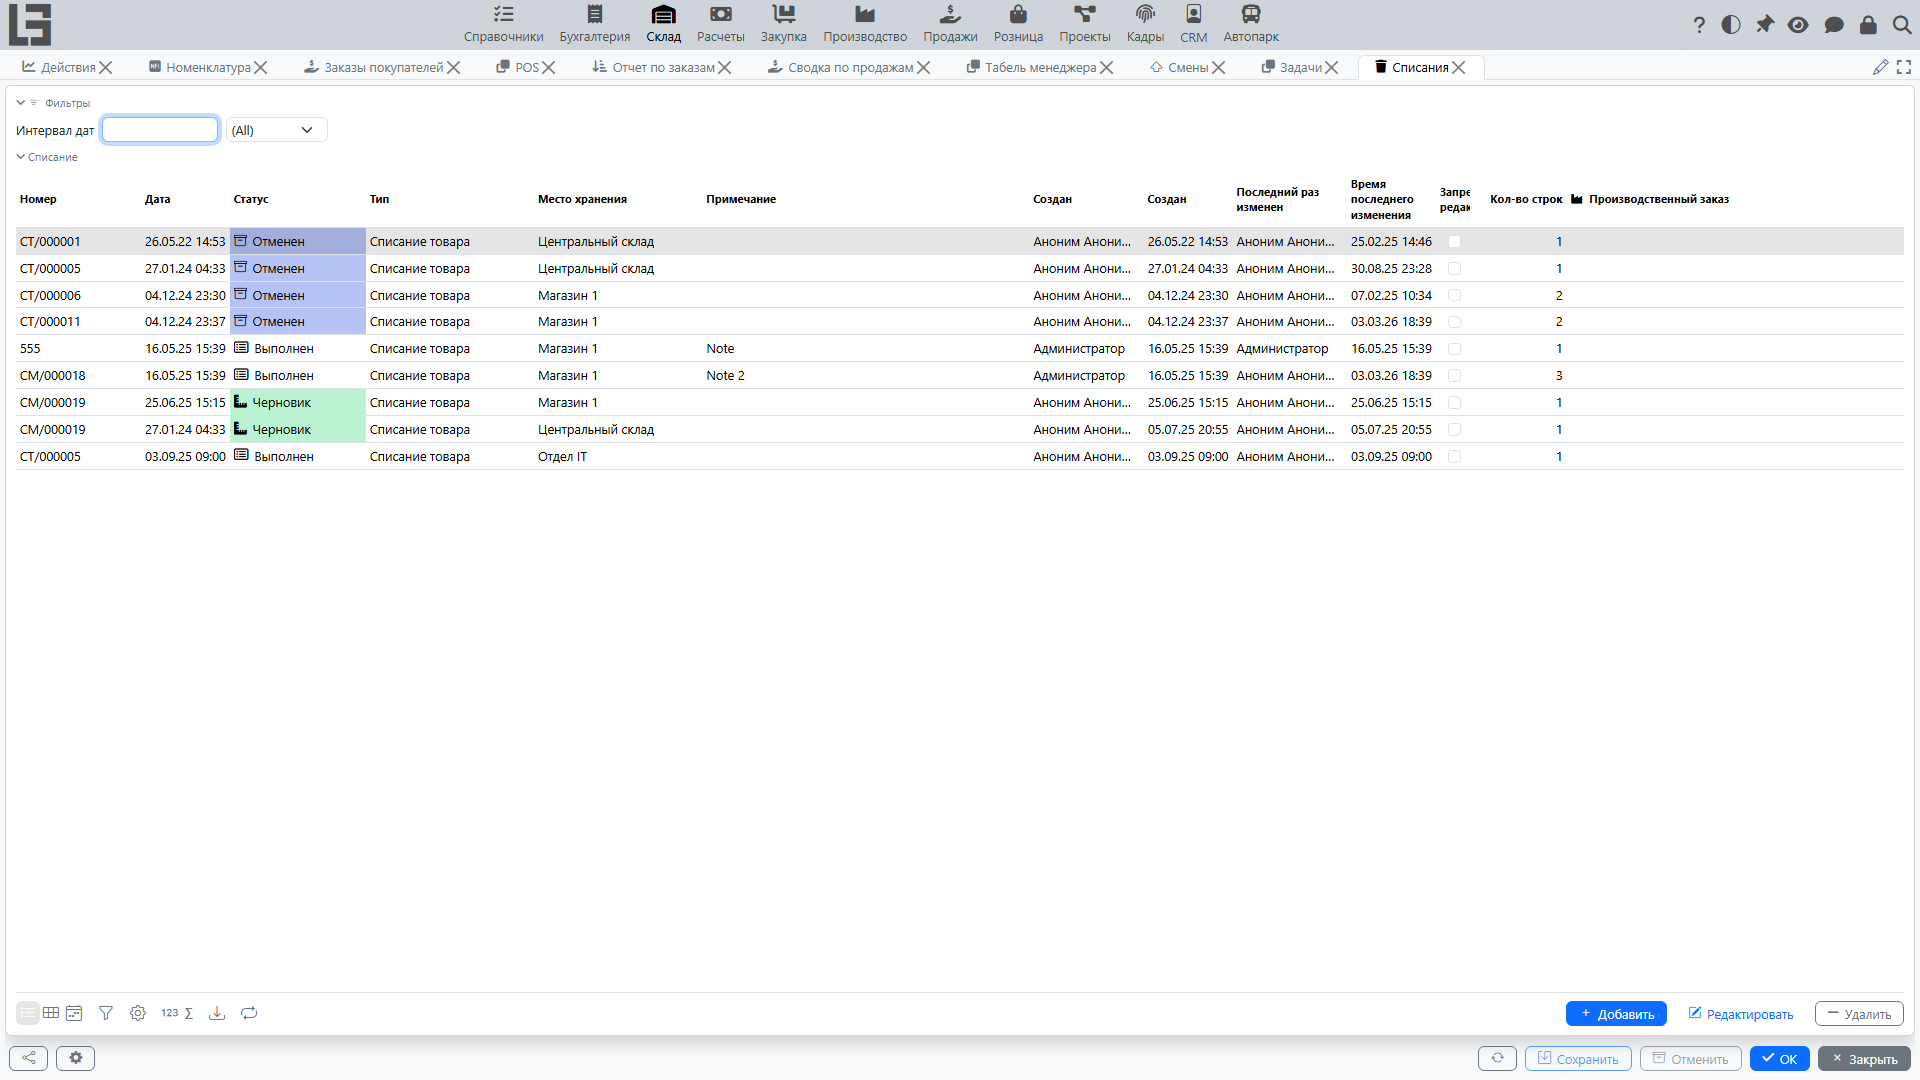Toggle edit lock checkbox for CM/000018 row
Image resolution: width=1920 pixels, height=1080 pixels.
point(1454,376)
